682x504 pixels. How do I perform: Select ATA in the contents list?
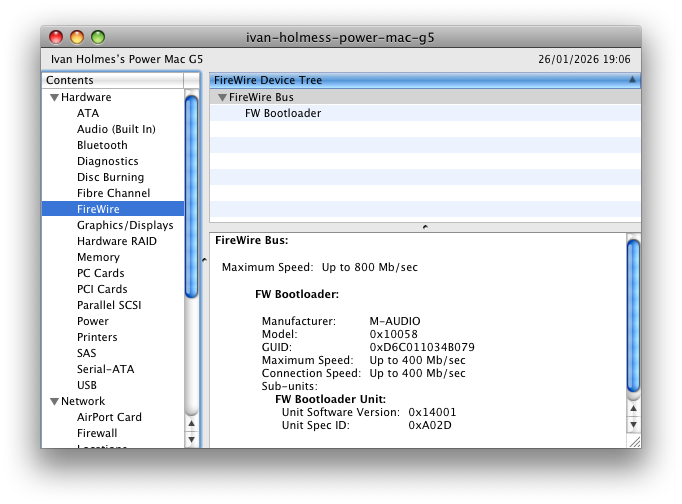(x=88, y=113)
